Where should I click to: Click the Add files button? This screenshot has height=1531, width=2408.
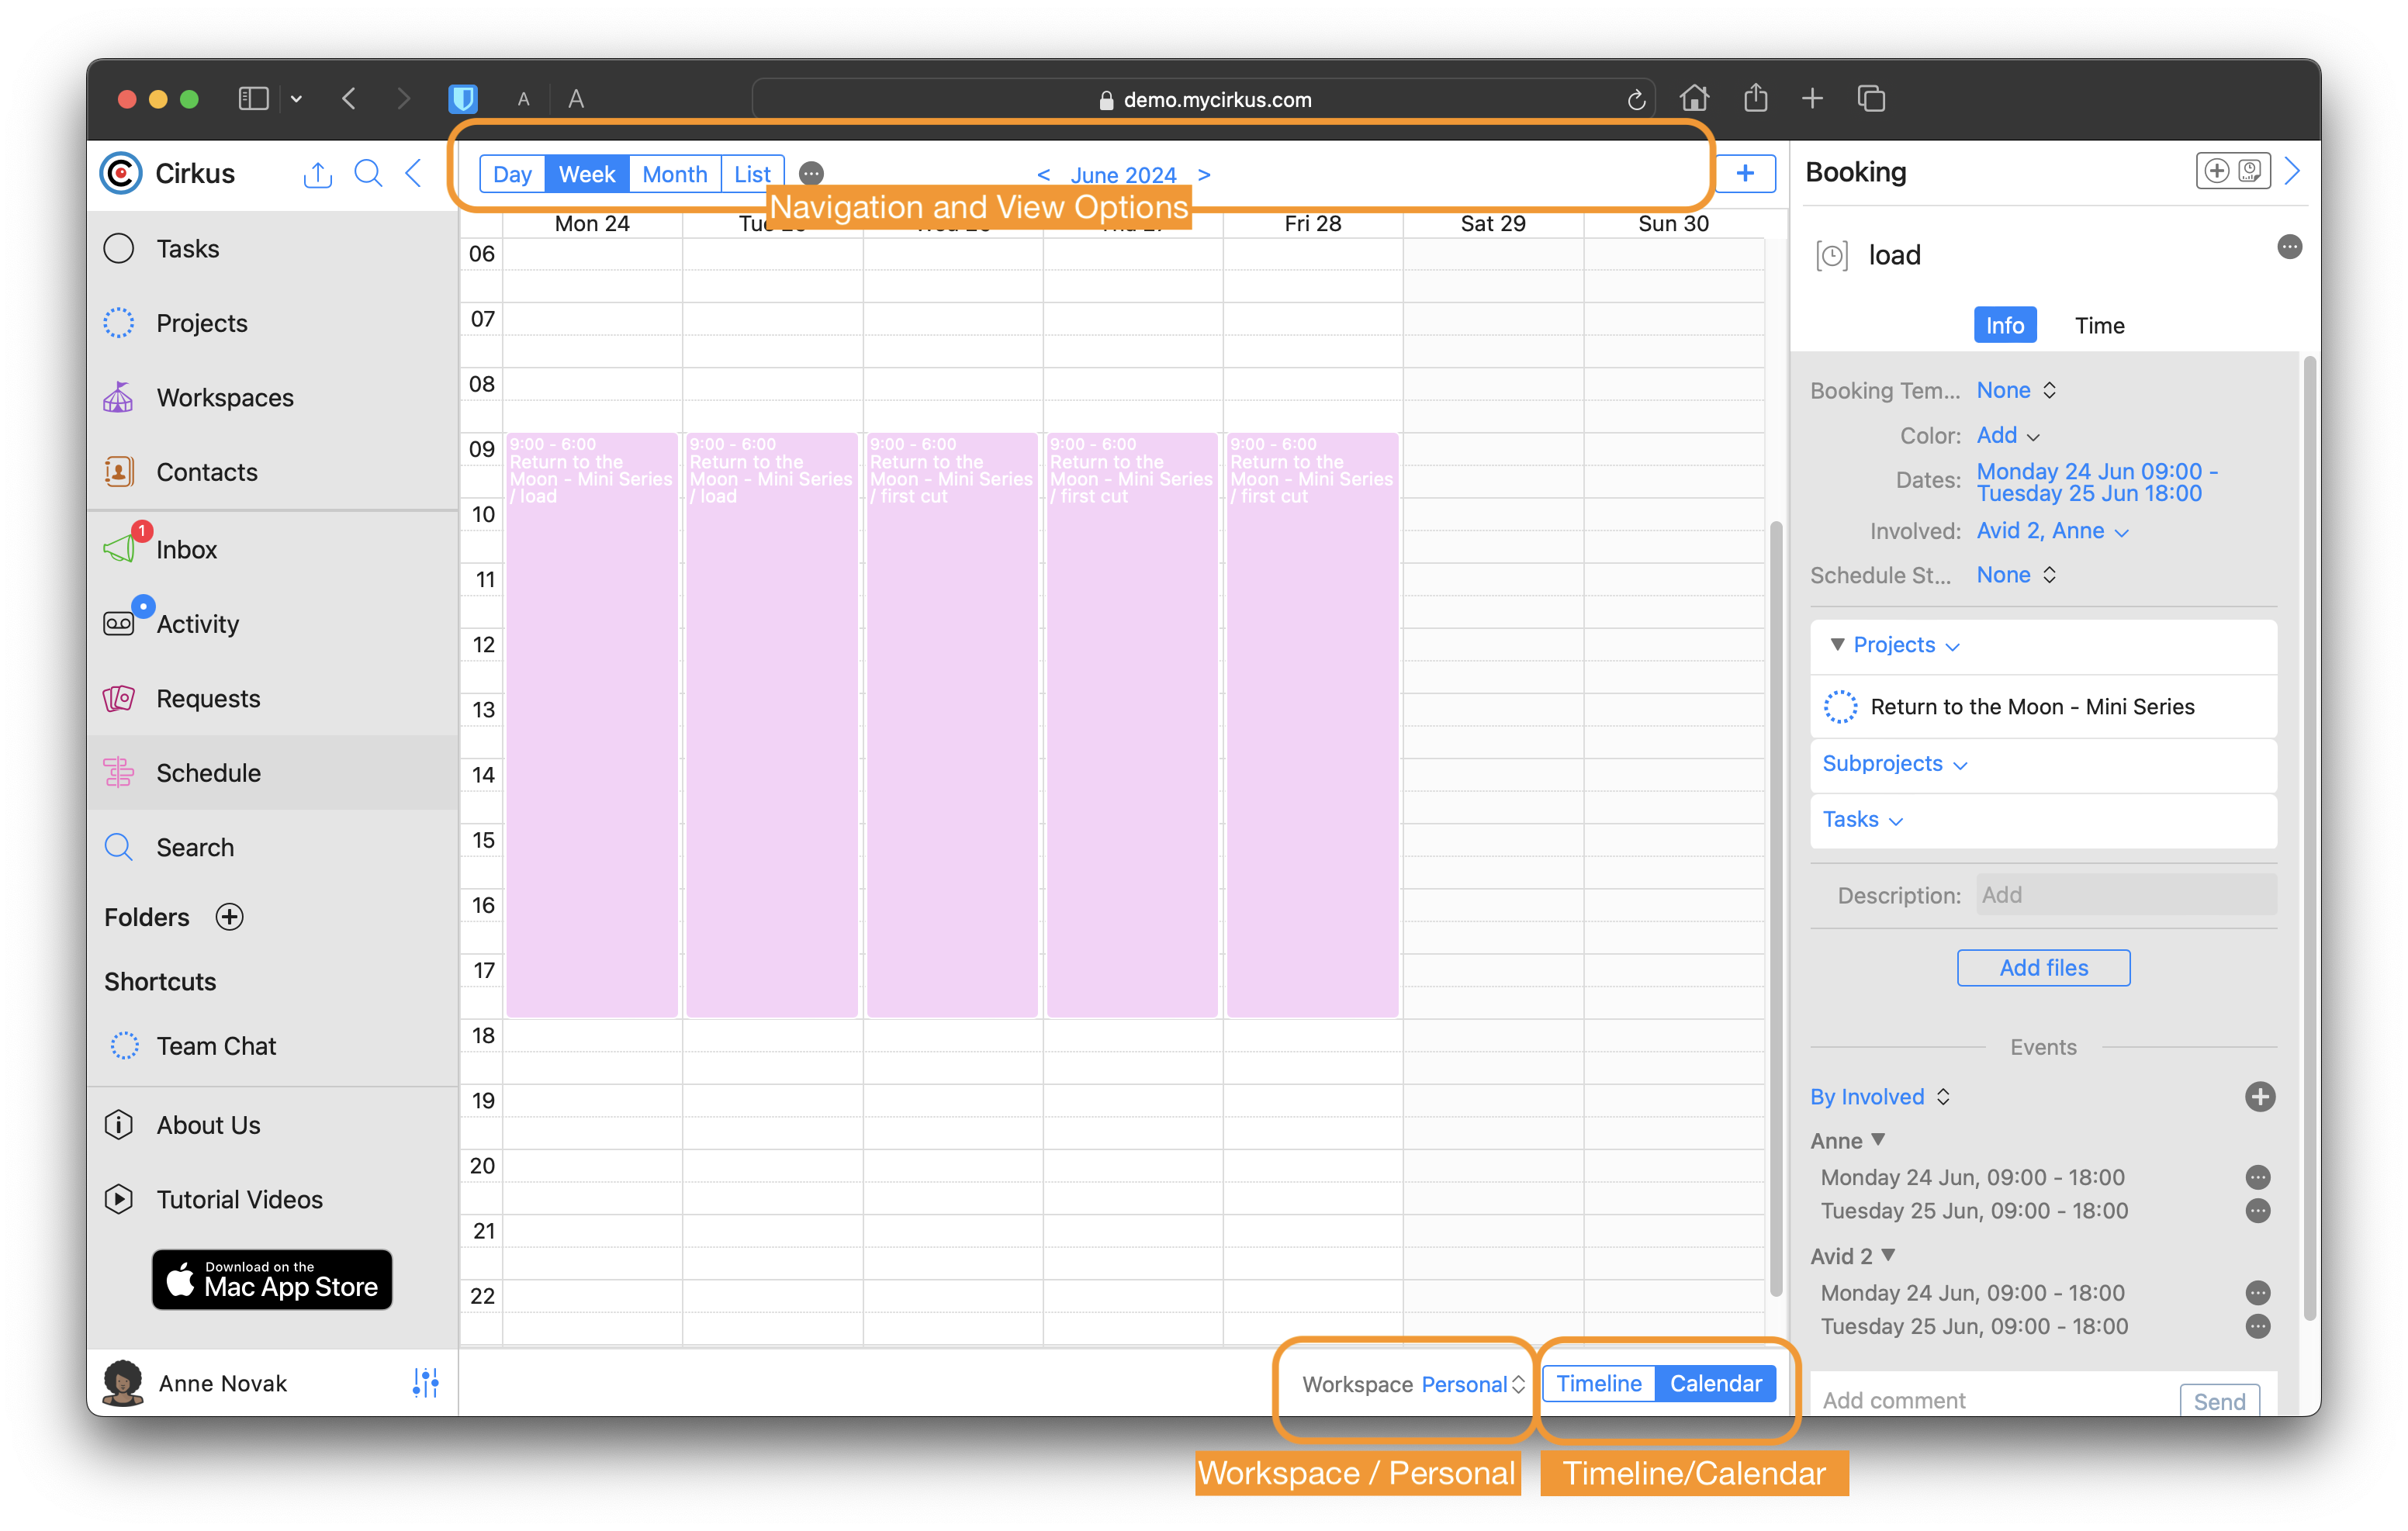tap(2043, 967)
